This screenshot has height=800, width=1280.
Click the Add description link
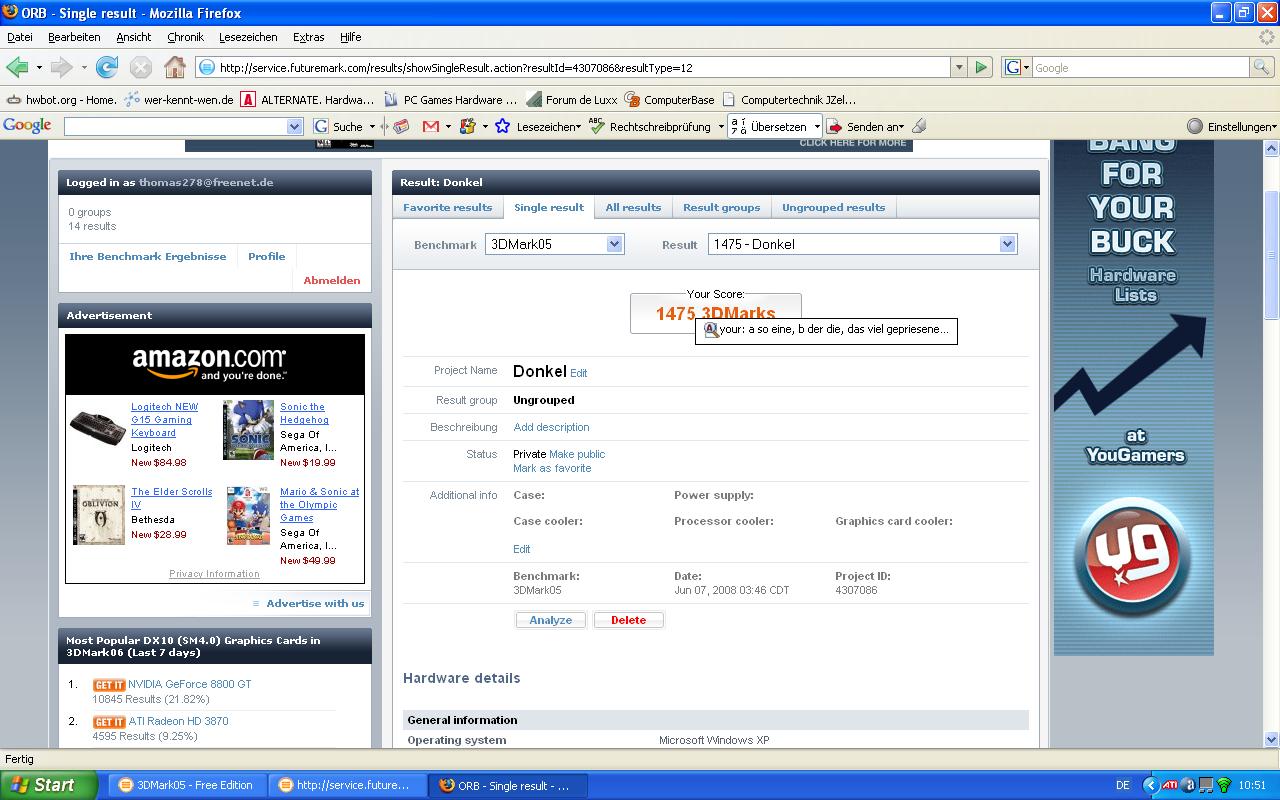pyautogui.click(x=551, y=427)
